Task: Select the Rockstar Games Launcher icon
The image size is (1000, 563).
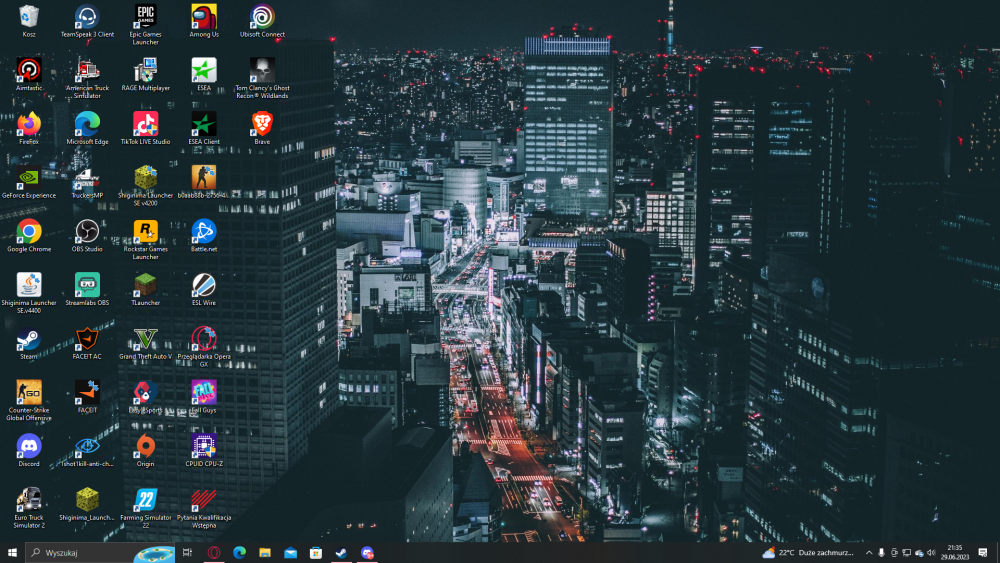Action: pyautogui.click(x=145, y=239)
